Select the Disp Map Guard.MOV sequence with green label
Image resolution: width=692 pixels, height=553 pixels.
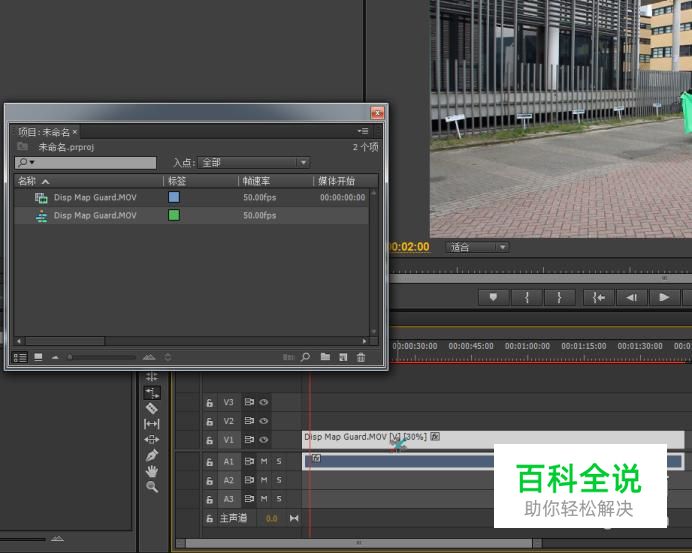coord(95,215)
